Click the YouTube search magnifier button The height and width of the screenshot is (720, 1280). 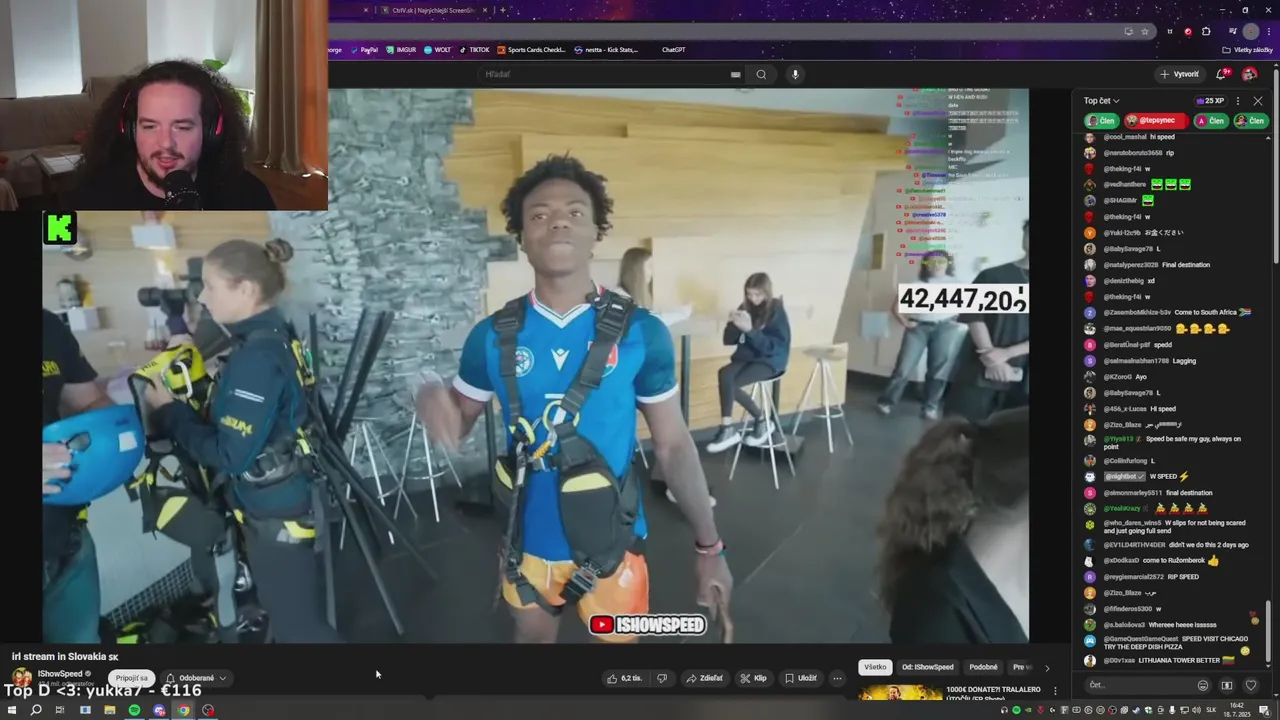tap(761, 74)
